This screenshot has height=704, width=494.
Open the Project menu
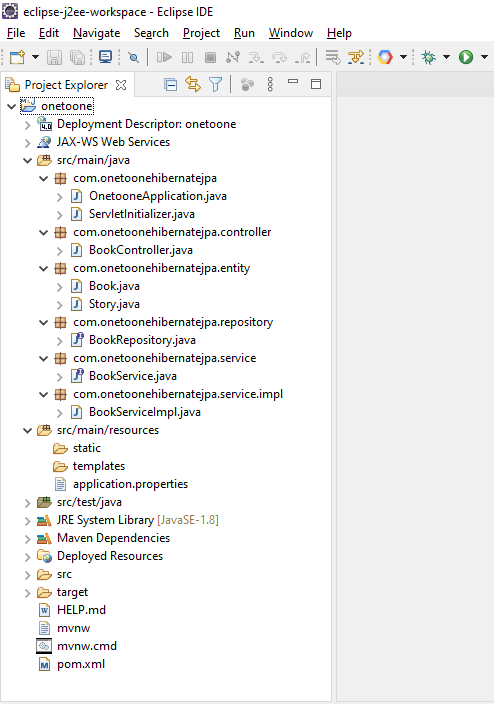point(201,33)
